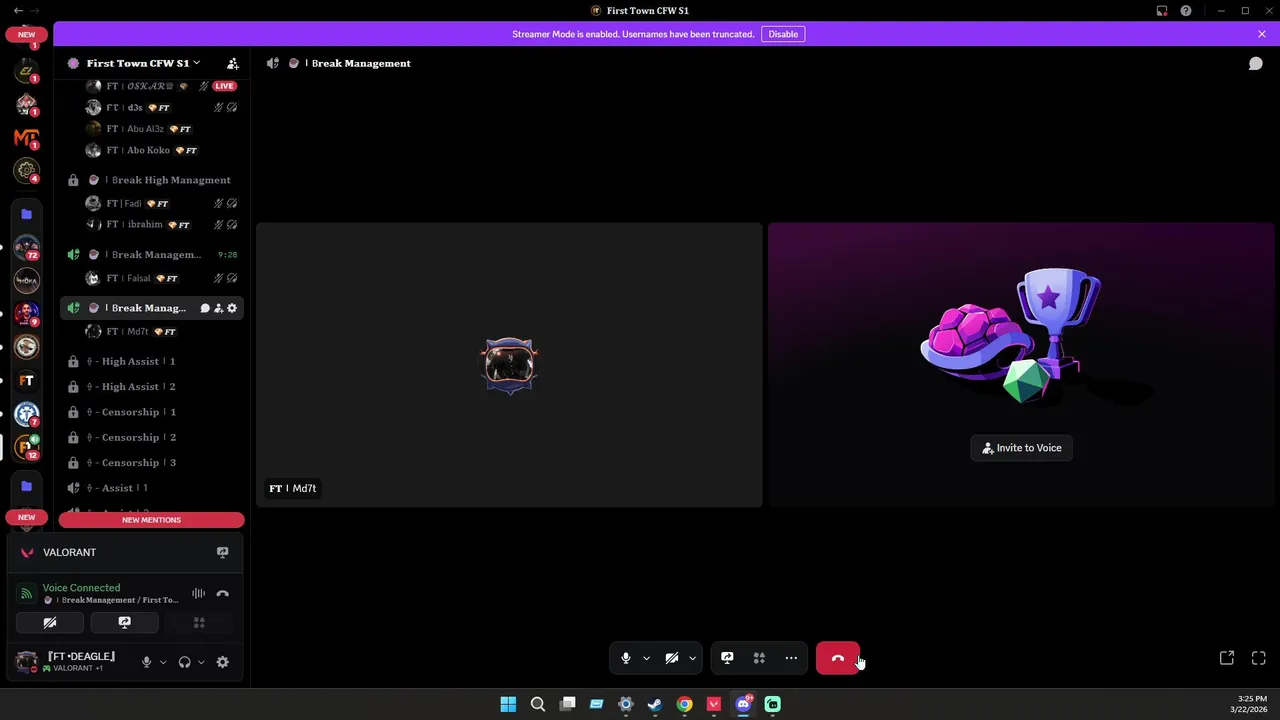Open camera options arrow in call control bar
Image resolution: width=1280 pixels, height=720 pixels.
(x=692, y=658)
